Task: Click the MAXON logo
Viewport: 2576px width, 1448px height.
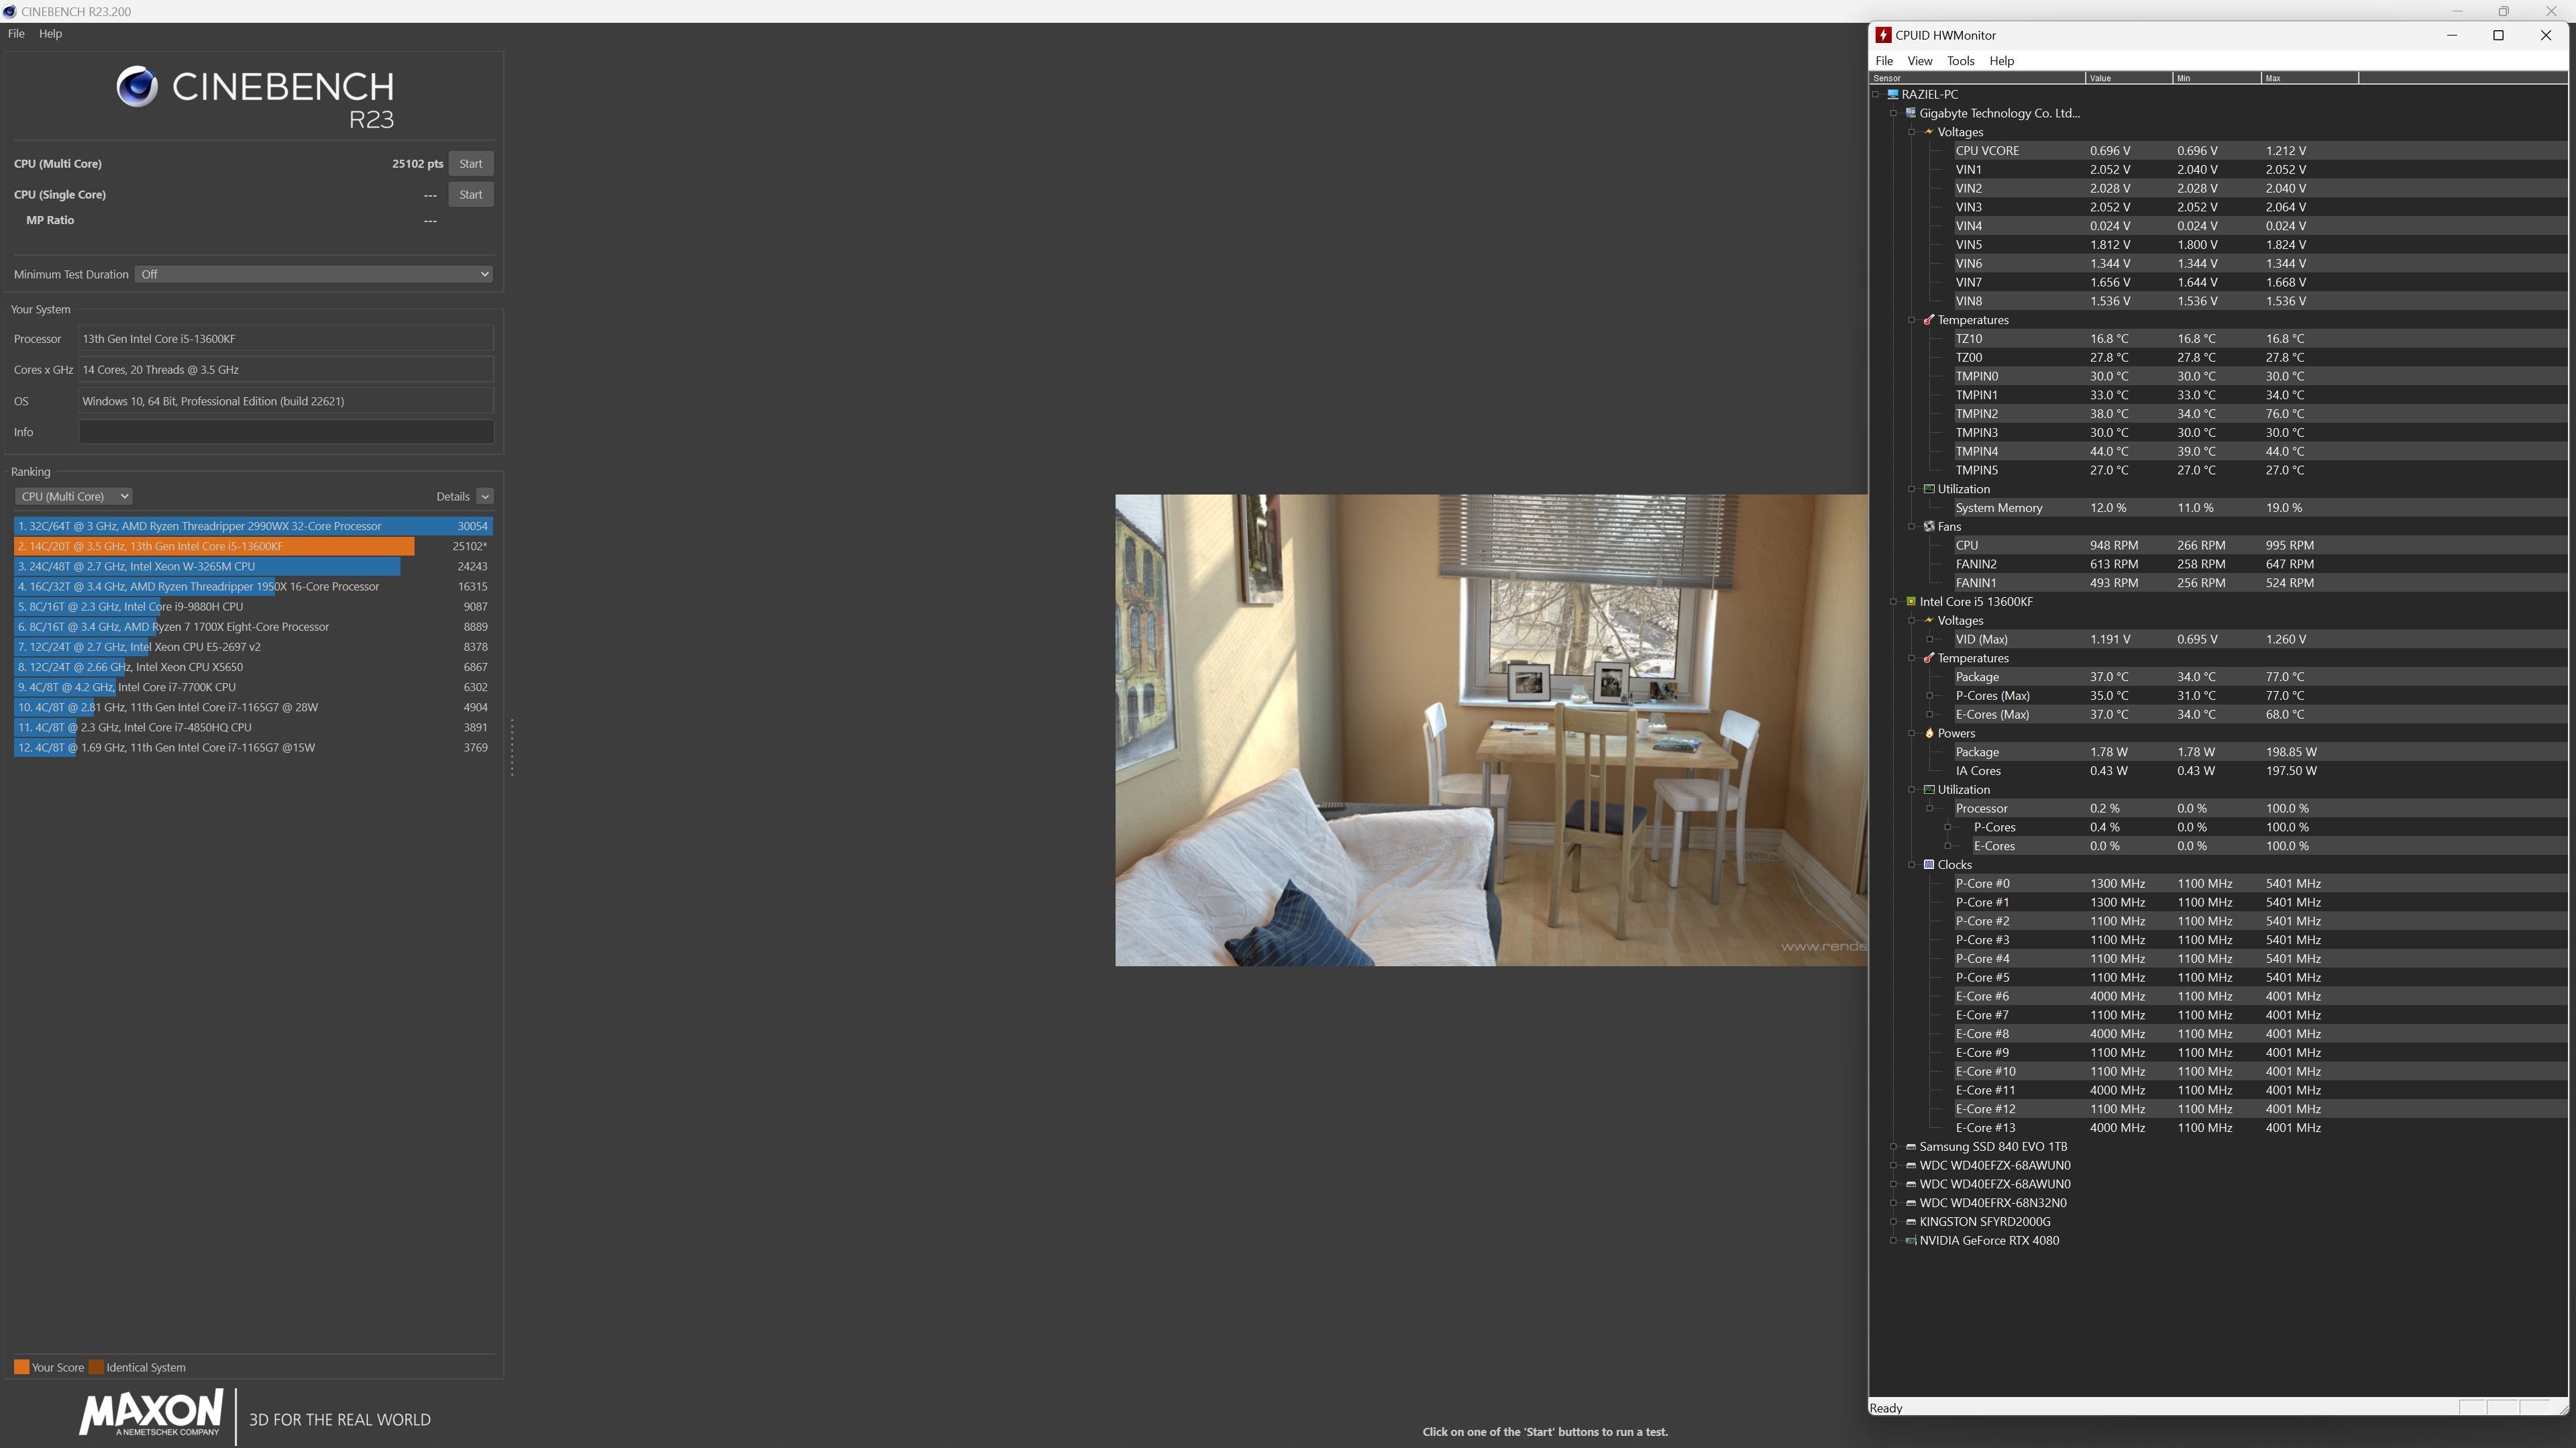Action: [x=151, y=1413]
